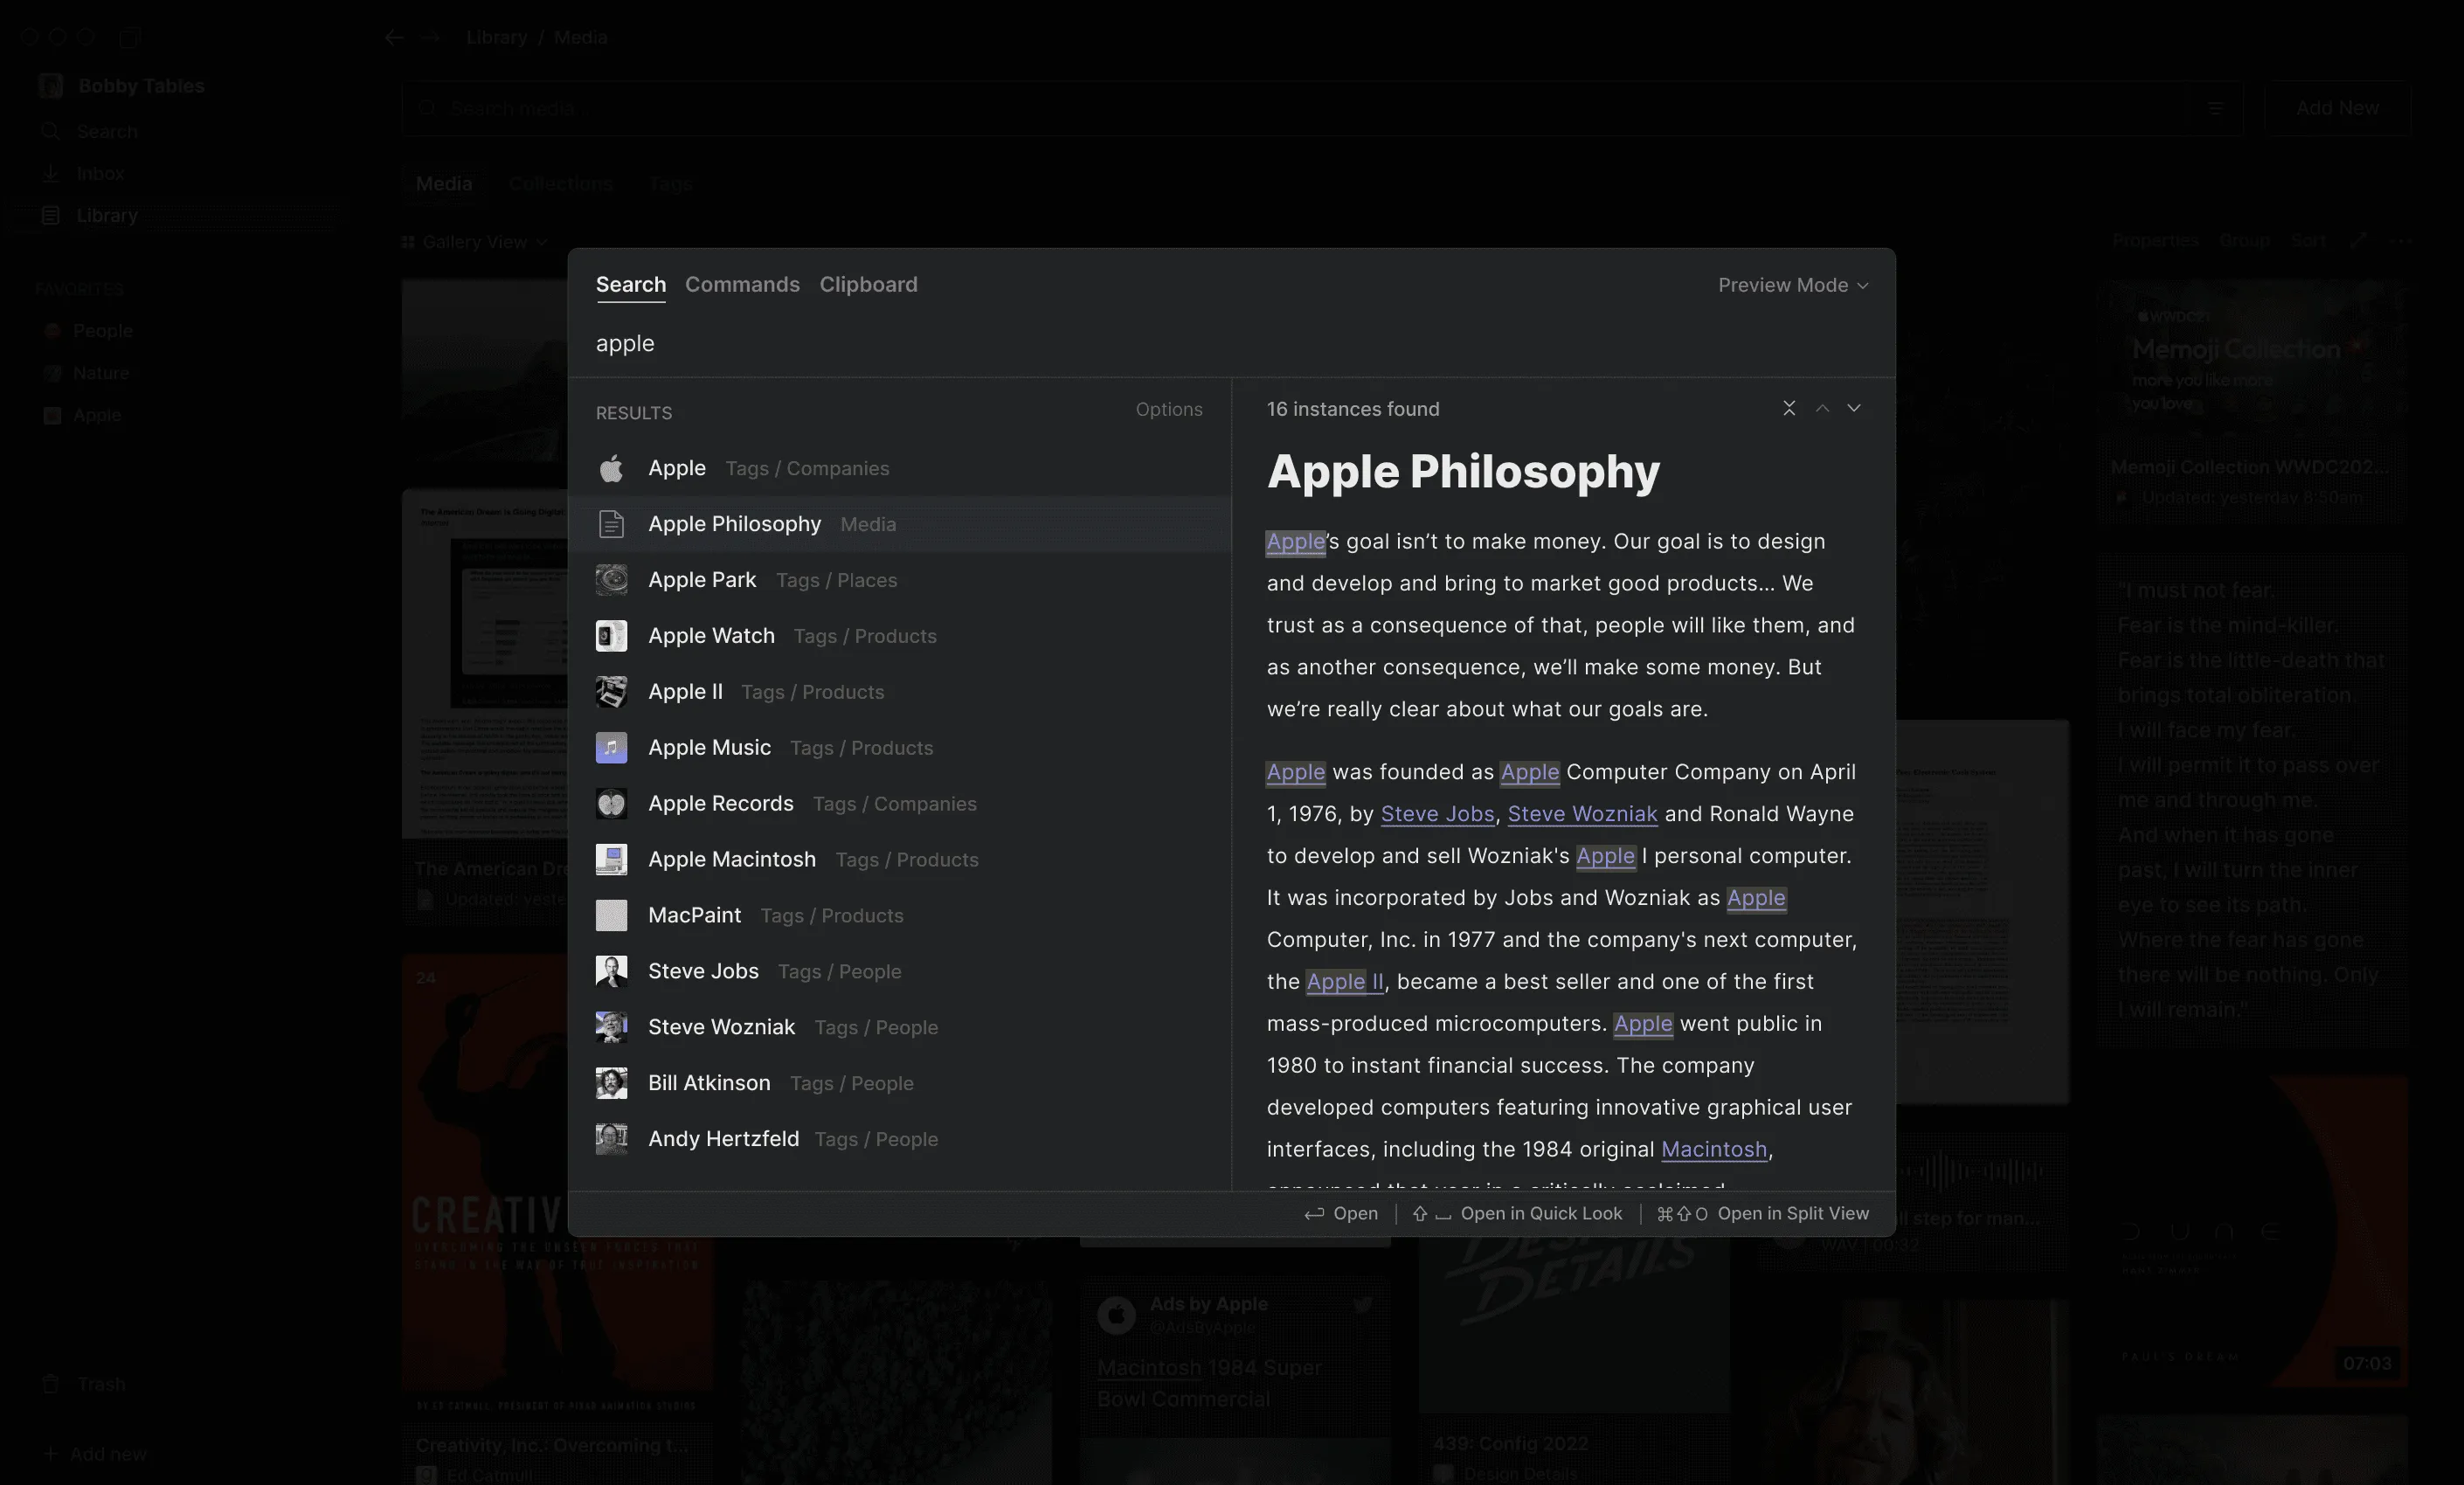The image size is (2464, 1485).
Task: Follow the Macintosh link in preview
Action: pyautogui.click(x=1714, y=1149)
